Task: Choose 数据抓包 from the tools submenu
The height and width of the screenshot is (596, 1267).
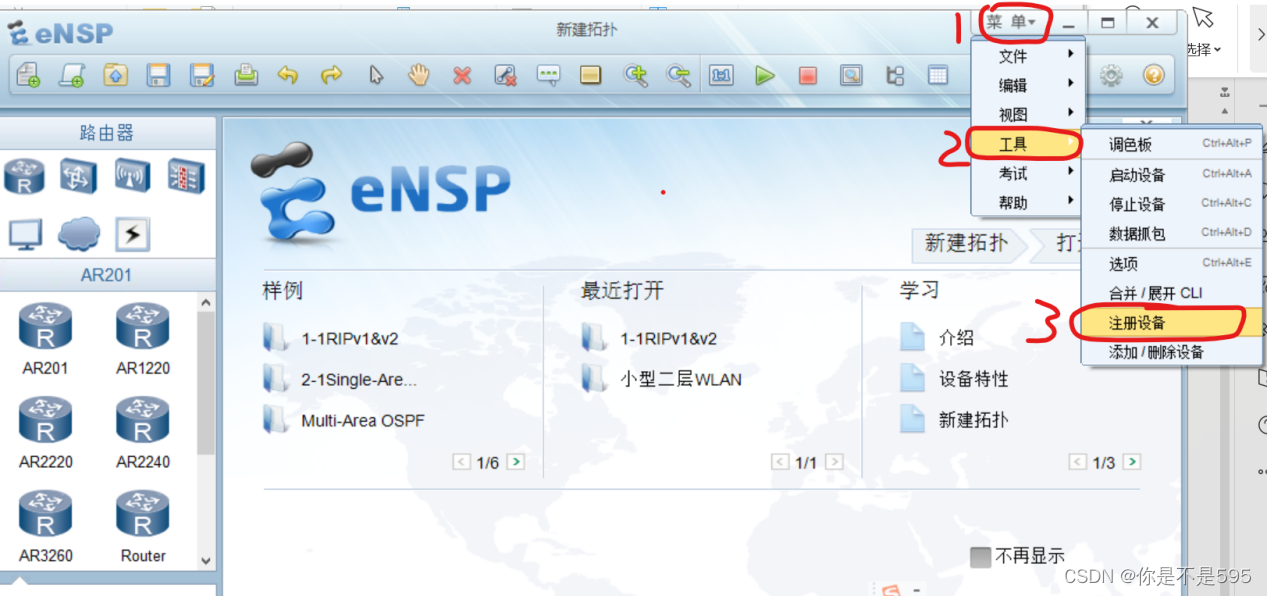Action: pyautogui.click(x=1171, y=233)
